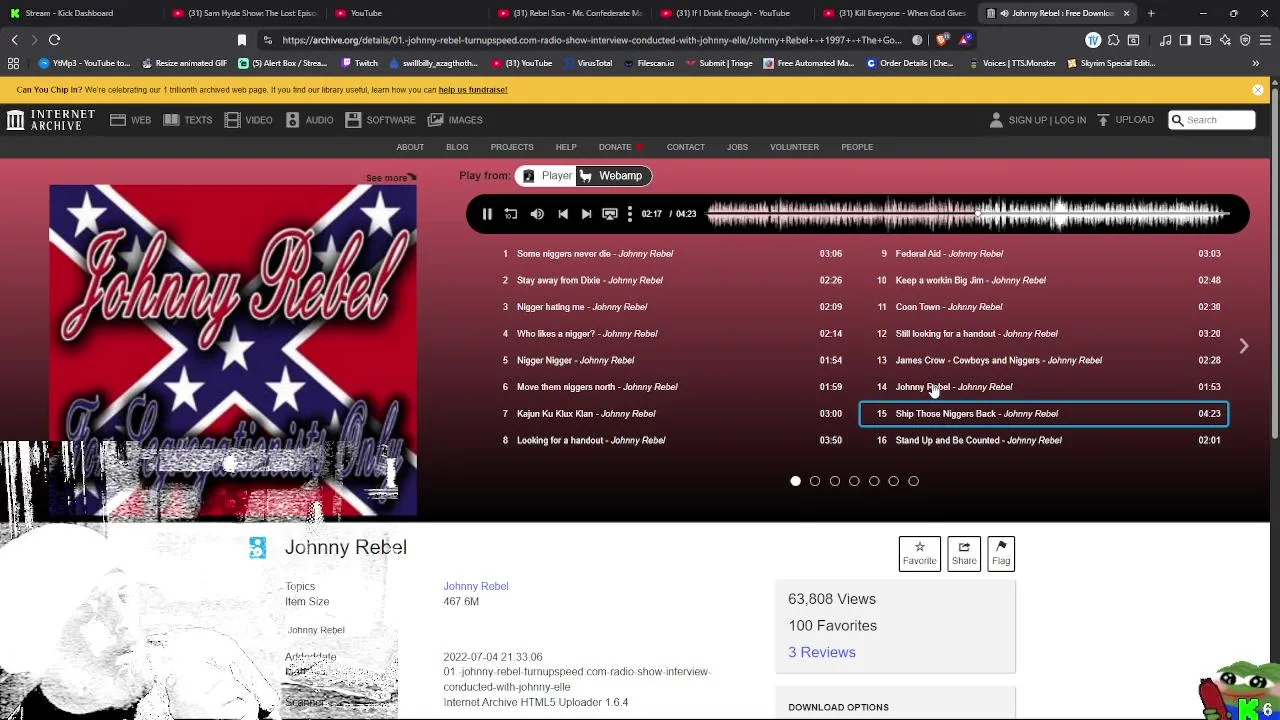Open the SOFTWARE media section
1280x720 pixels.
pos(380,120)
